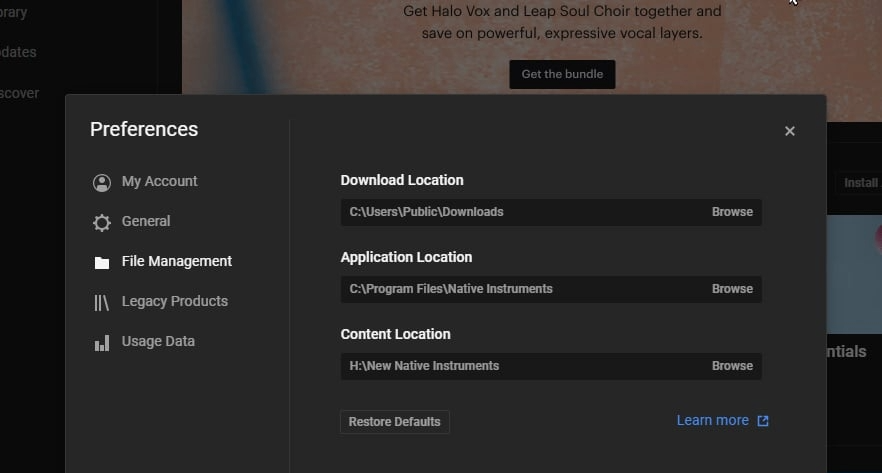
Task: Click the General gear icon
Action: (x=102, y=223)
